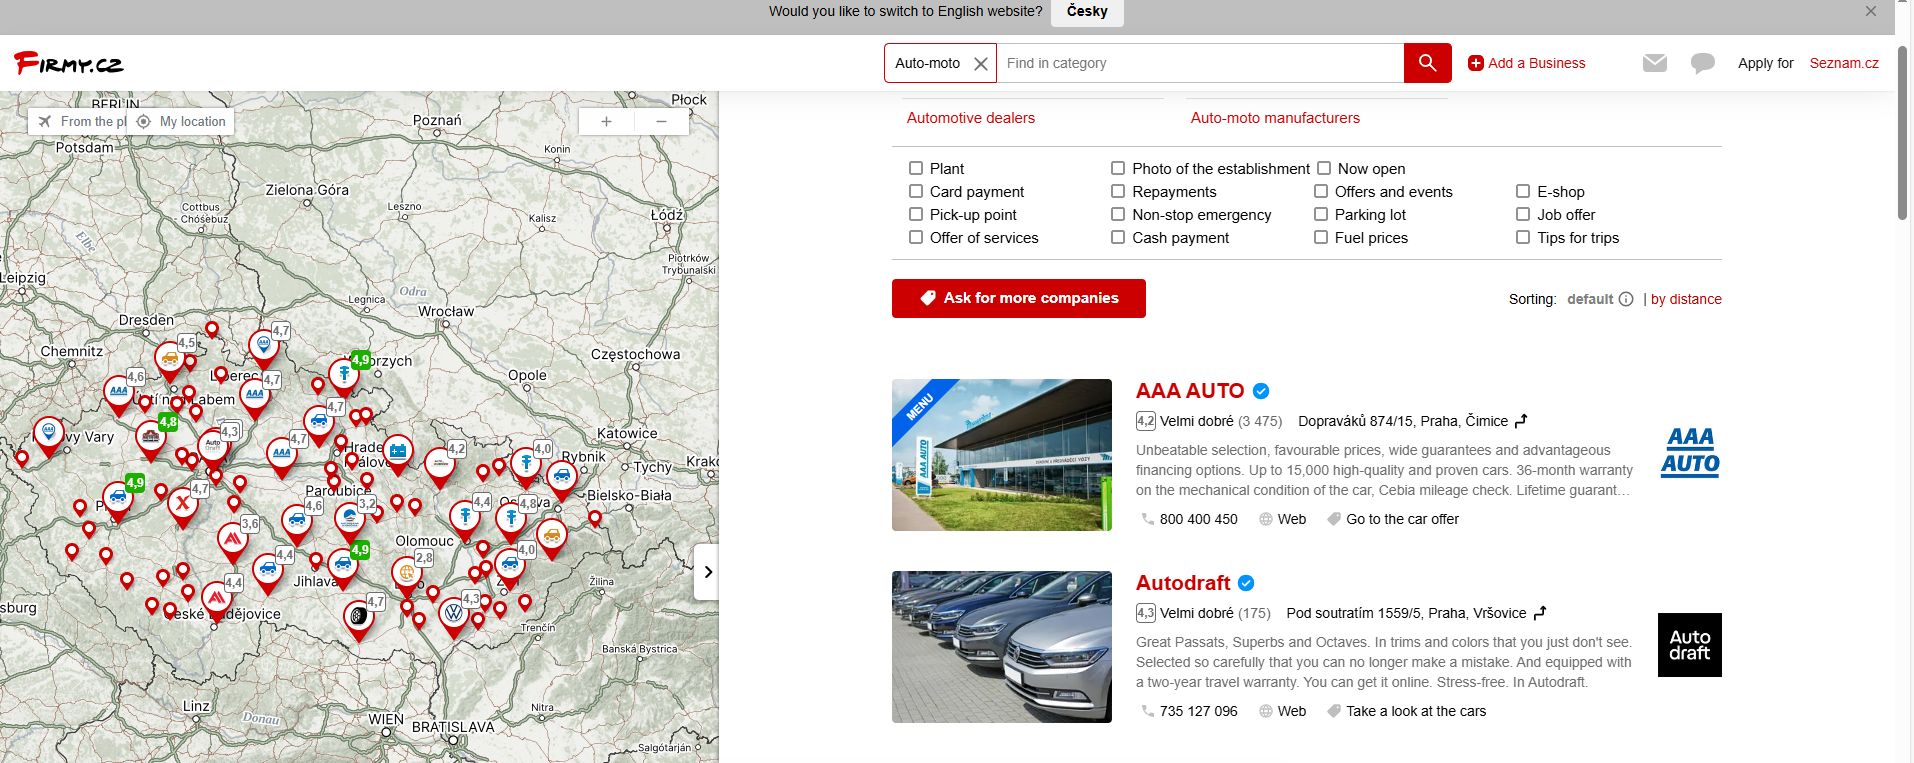
Task: Open the chat bubble icon
Action: click(x=1703, y=64)
